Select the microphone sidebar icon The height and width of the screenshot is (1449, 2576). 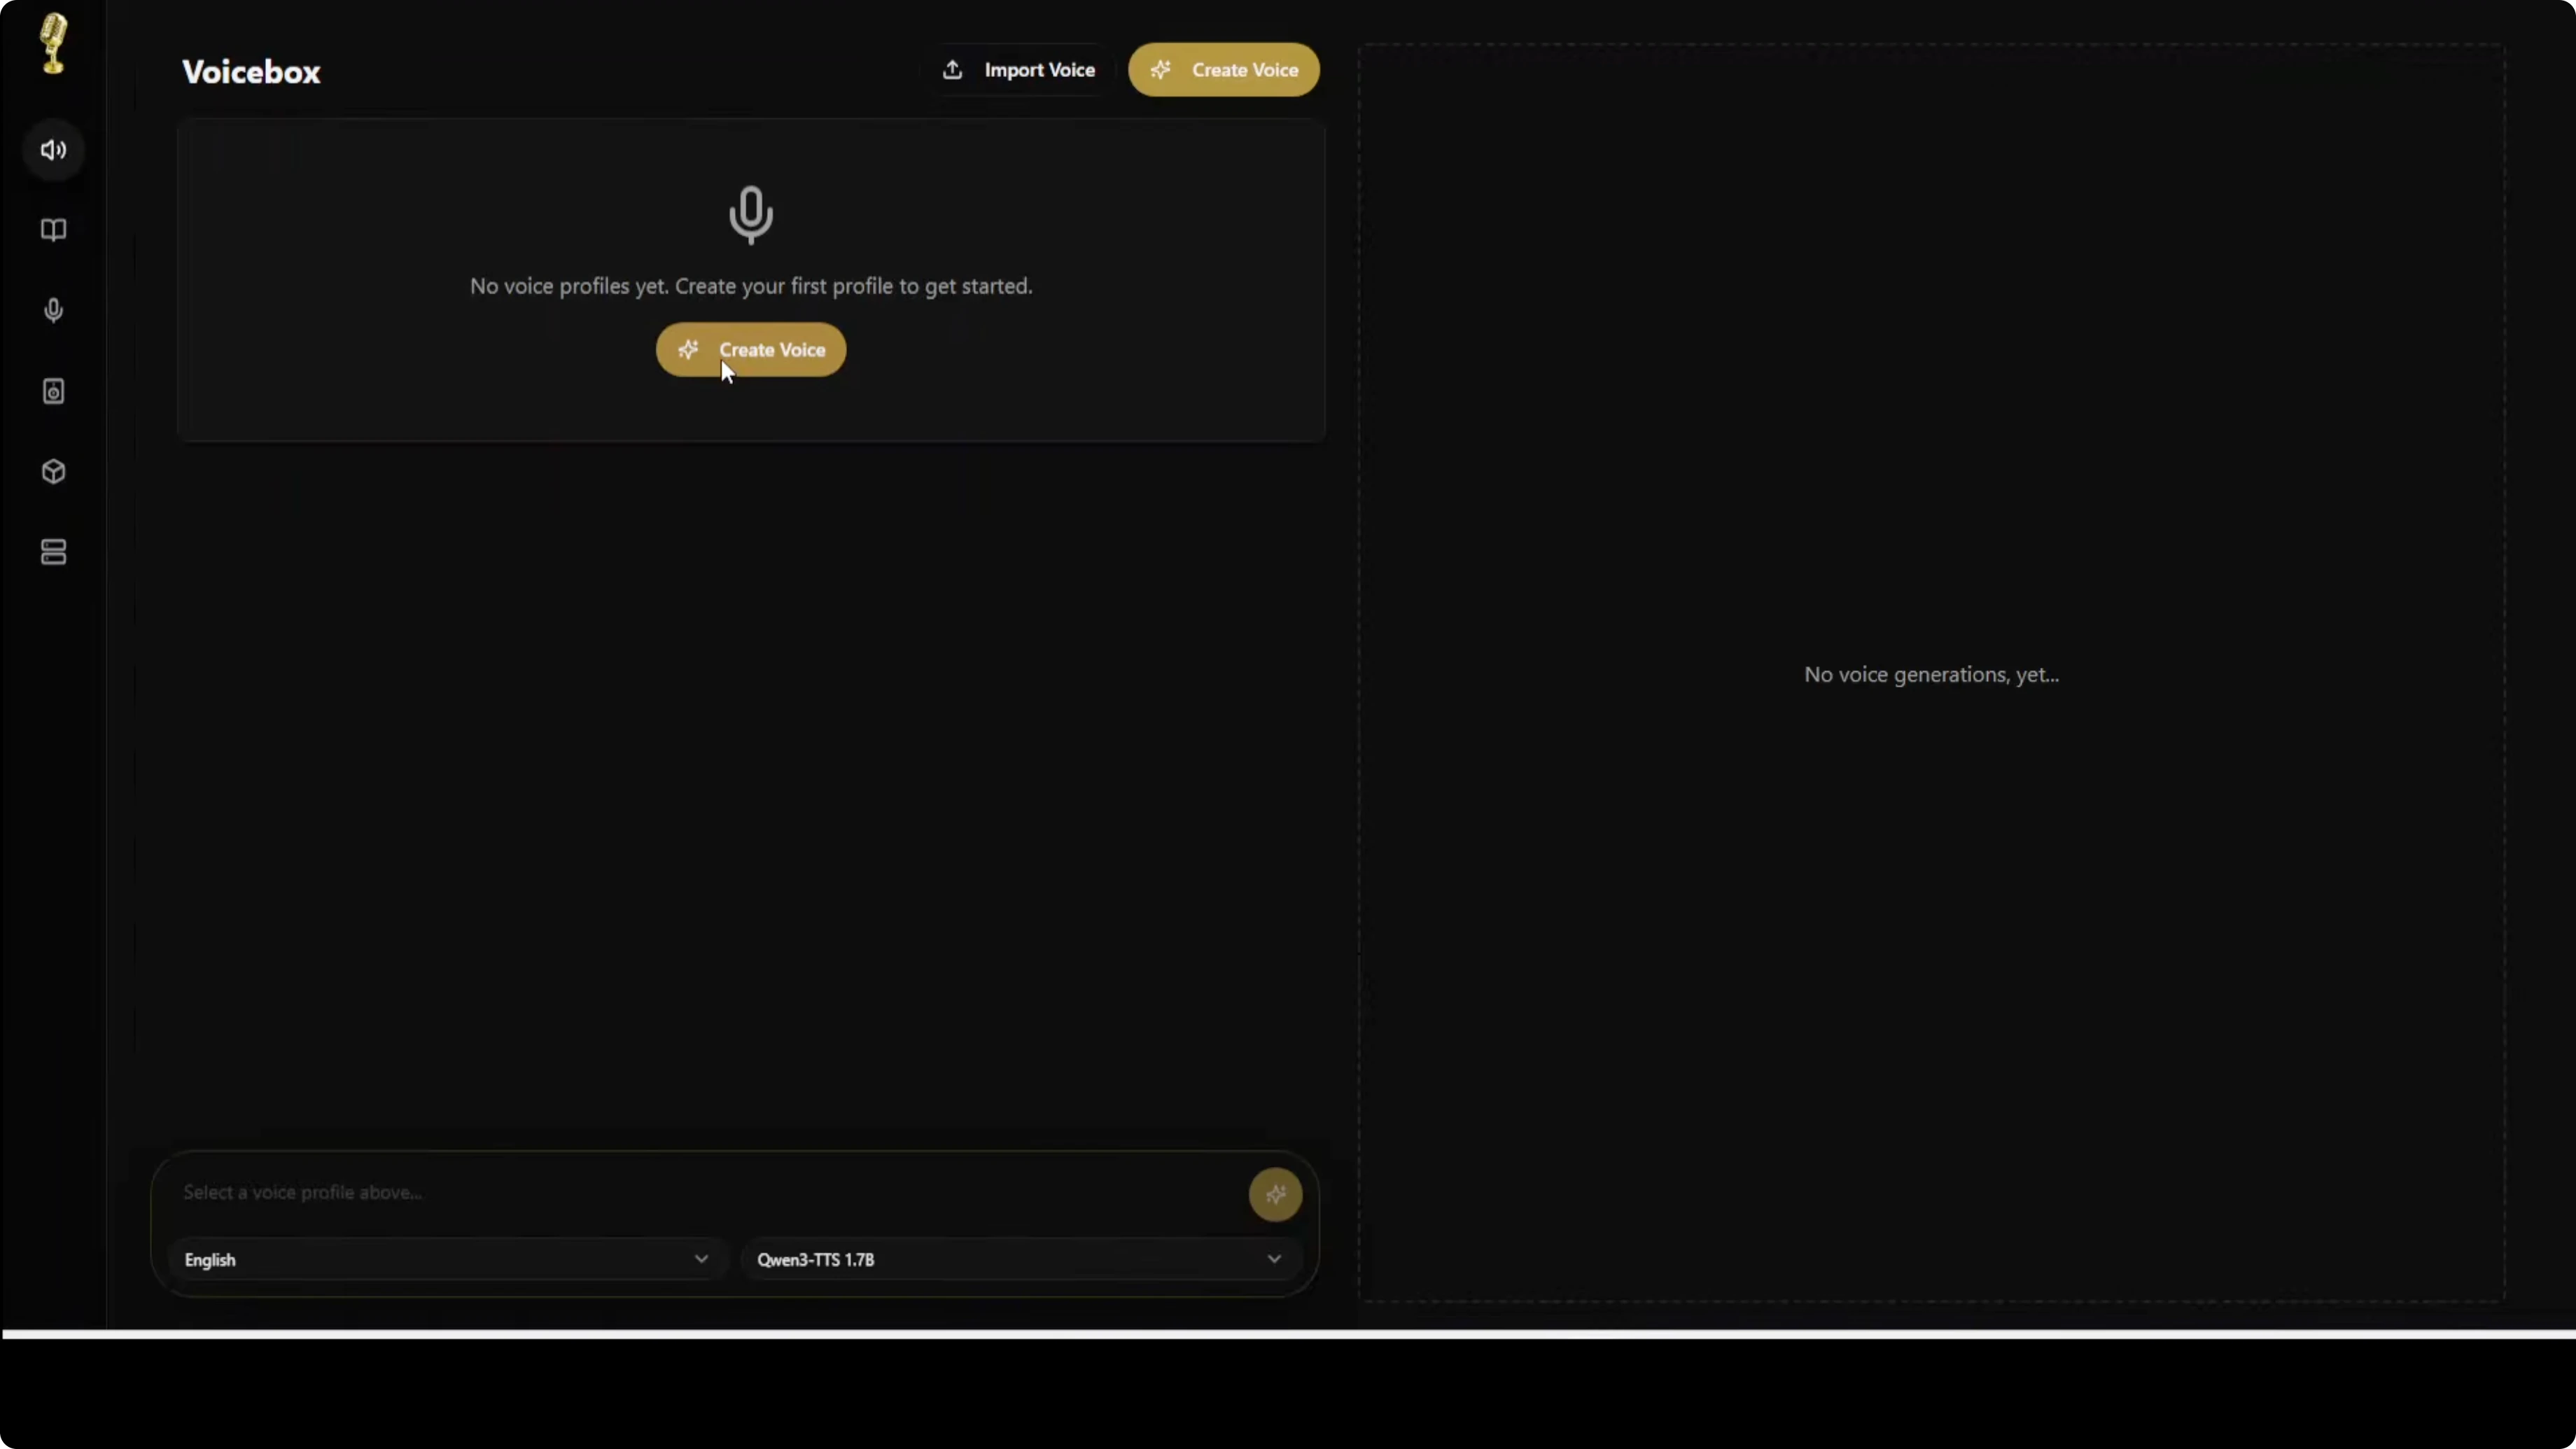click(x=53, y=310)
